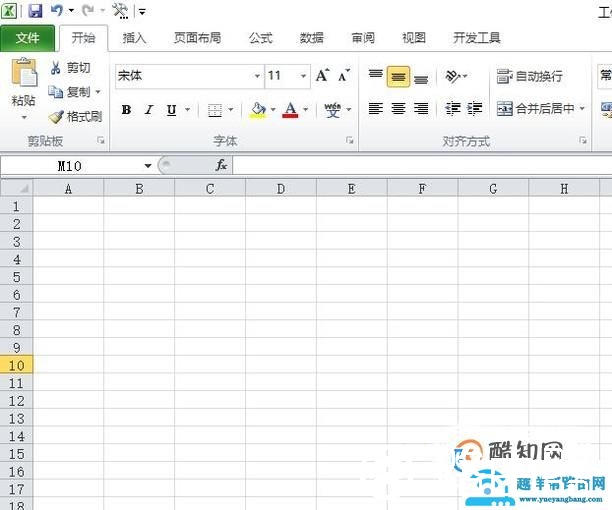Open 字体 group dialog launcher
Viewport: 612px width, 510px height.
click(x=350, y=140)
